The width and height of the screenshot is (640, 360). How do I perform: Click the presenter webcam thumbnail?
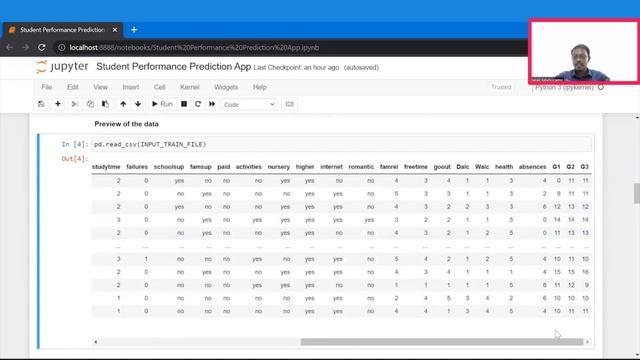(584, 51)
